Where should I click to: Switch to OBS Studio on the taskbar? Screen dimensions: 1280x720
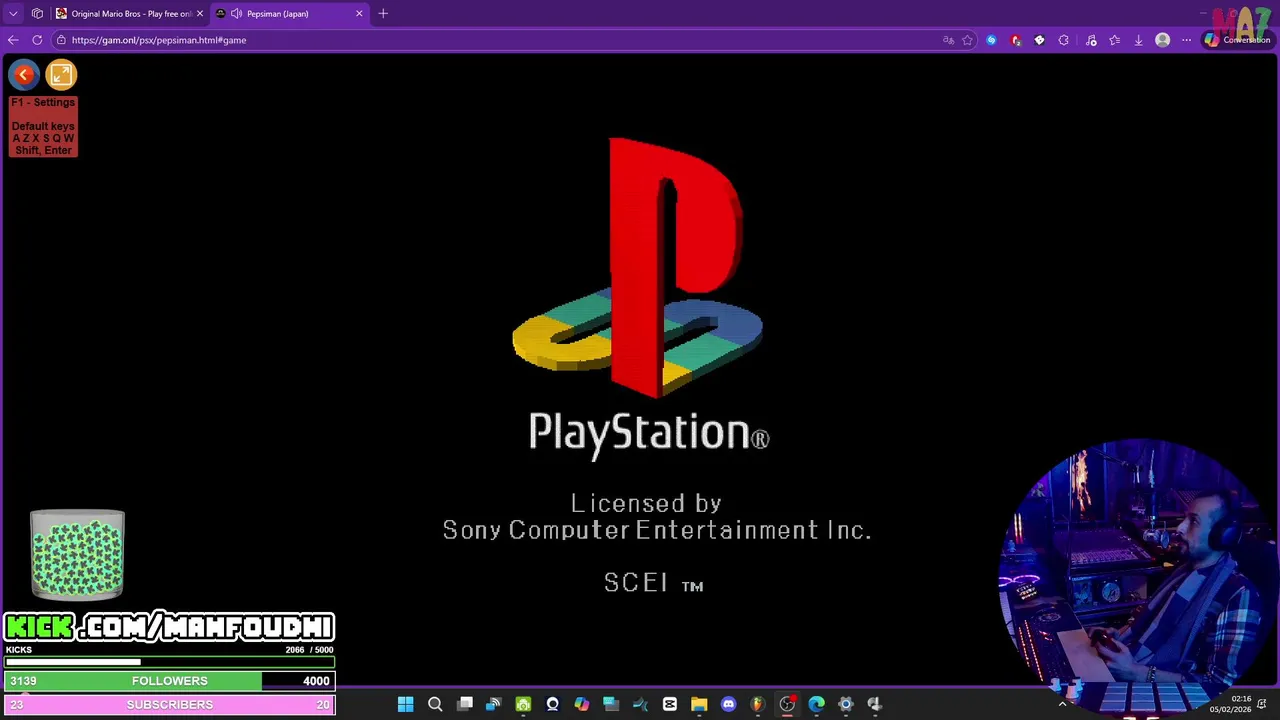click(x=787, y=705)
